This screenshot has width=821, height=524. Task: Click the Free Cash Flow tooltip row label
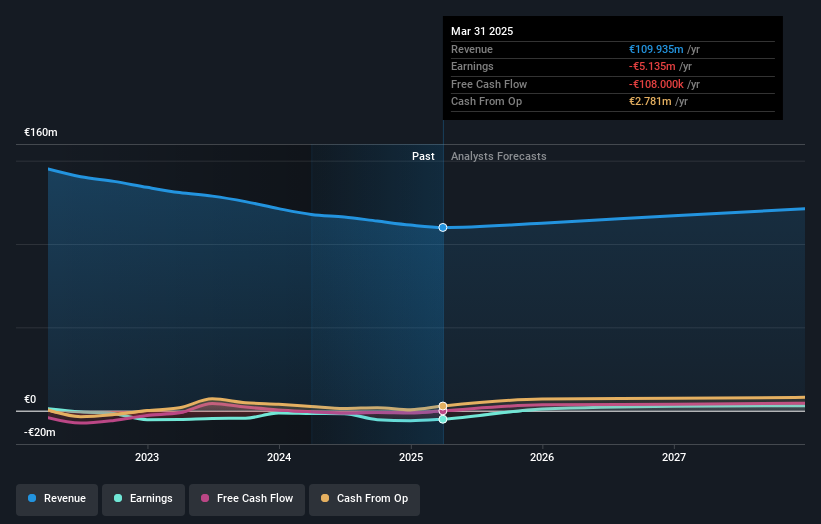tap(489, 84)
